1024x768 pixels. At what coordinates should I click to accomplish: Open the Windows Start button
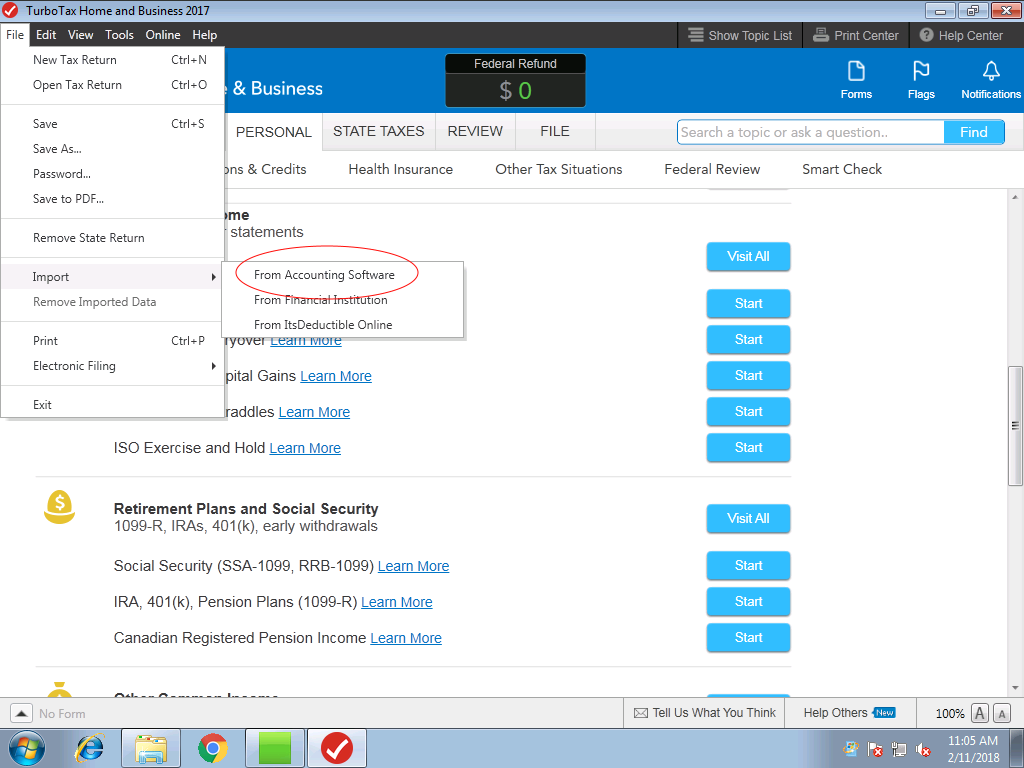[x=27, y=748]
